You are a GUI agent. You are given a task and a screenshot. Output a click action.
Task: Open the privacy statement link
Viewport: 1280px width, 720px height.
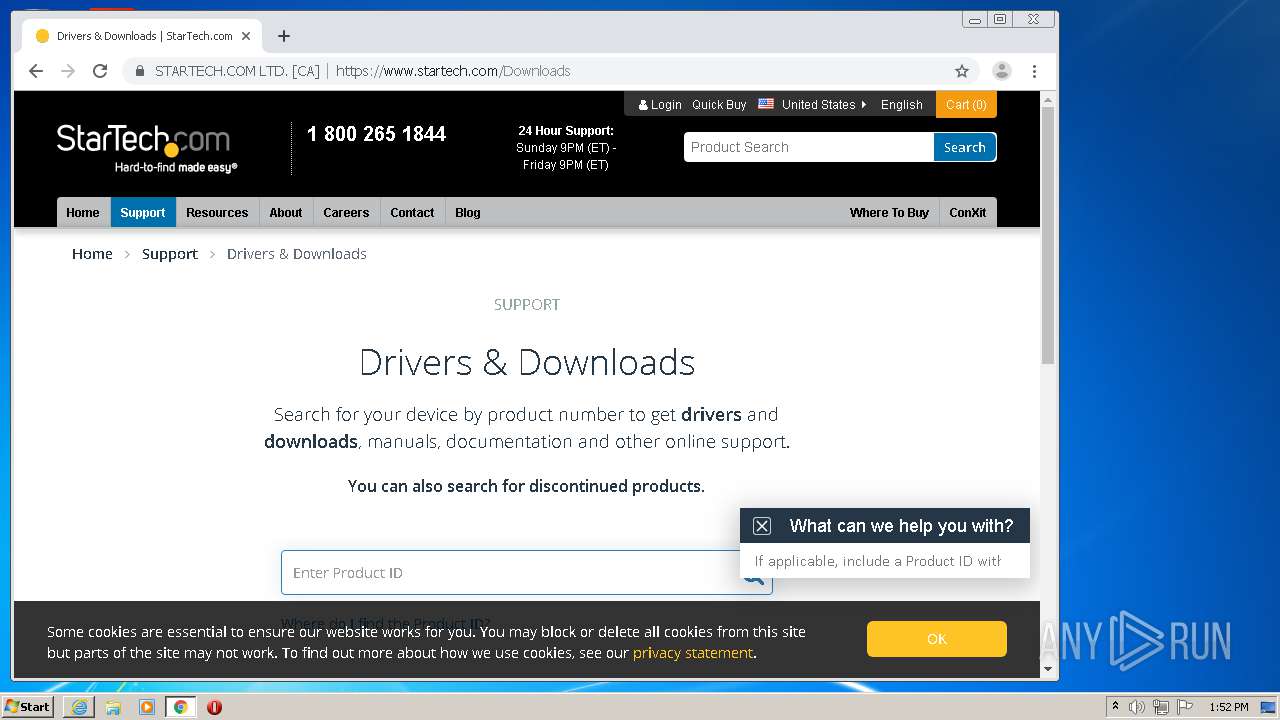(x=693, y=653)
